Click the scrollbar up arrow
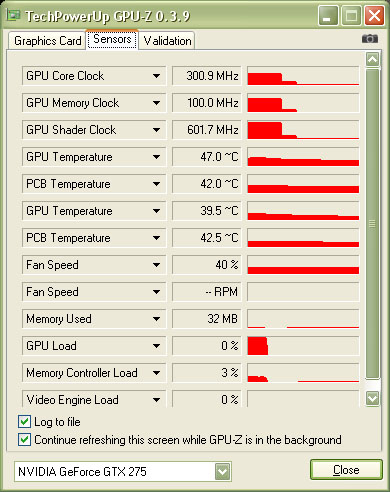 (372, 59)
